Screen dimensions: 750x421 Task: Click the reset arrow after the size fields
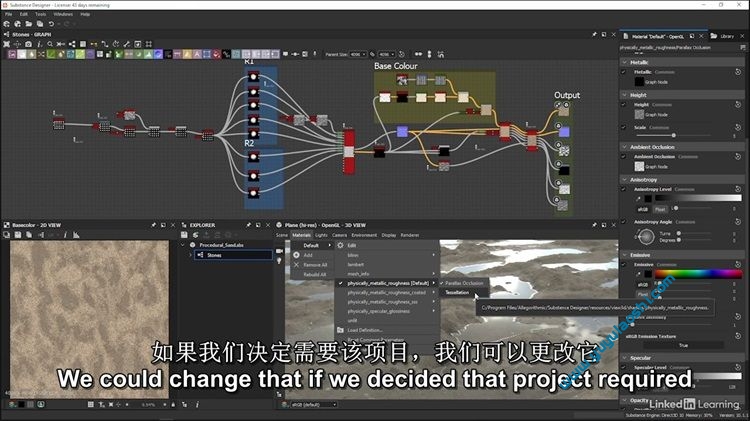(402, 54)
